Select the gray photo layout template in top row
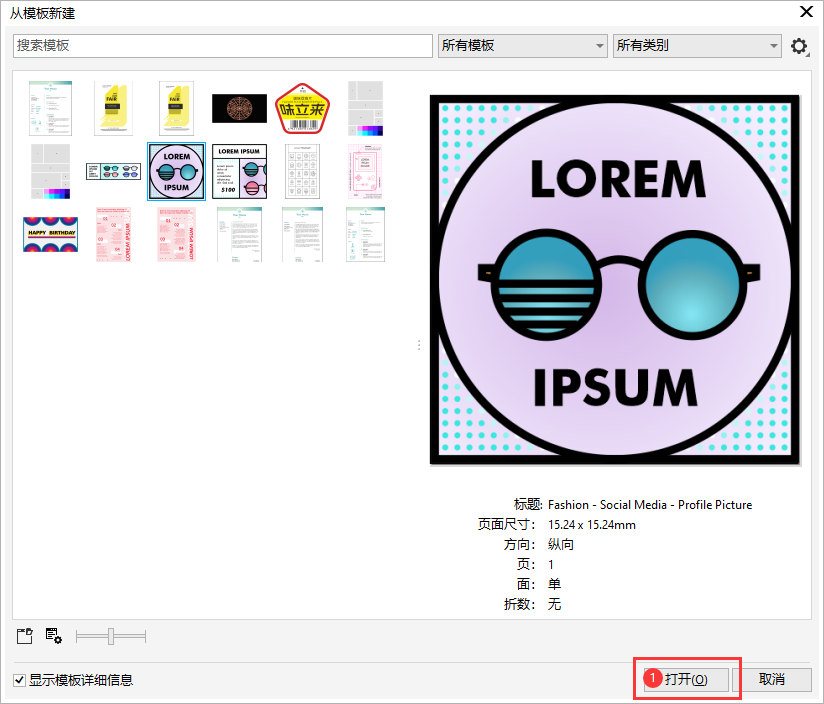Screen dimensions: 824x704 [365, 108]
